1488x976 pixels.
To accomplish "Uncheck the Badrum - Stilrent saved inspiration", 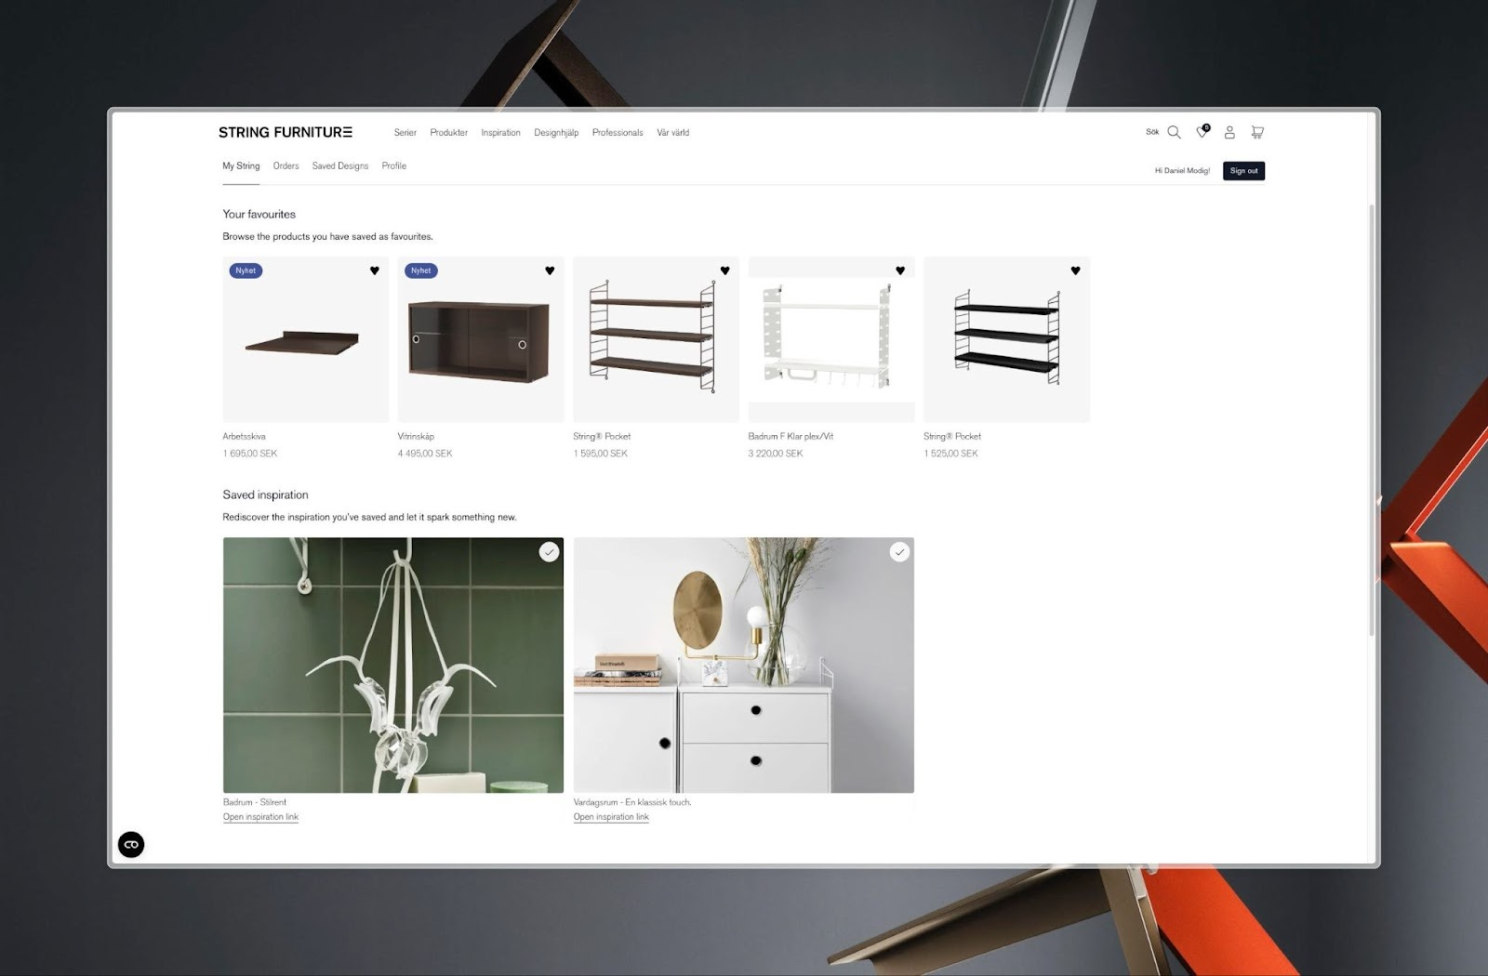I will pyautogui.click(x=549, y=552).
